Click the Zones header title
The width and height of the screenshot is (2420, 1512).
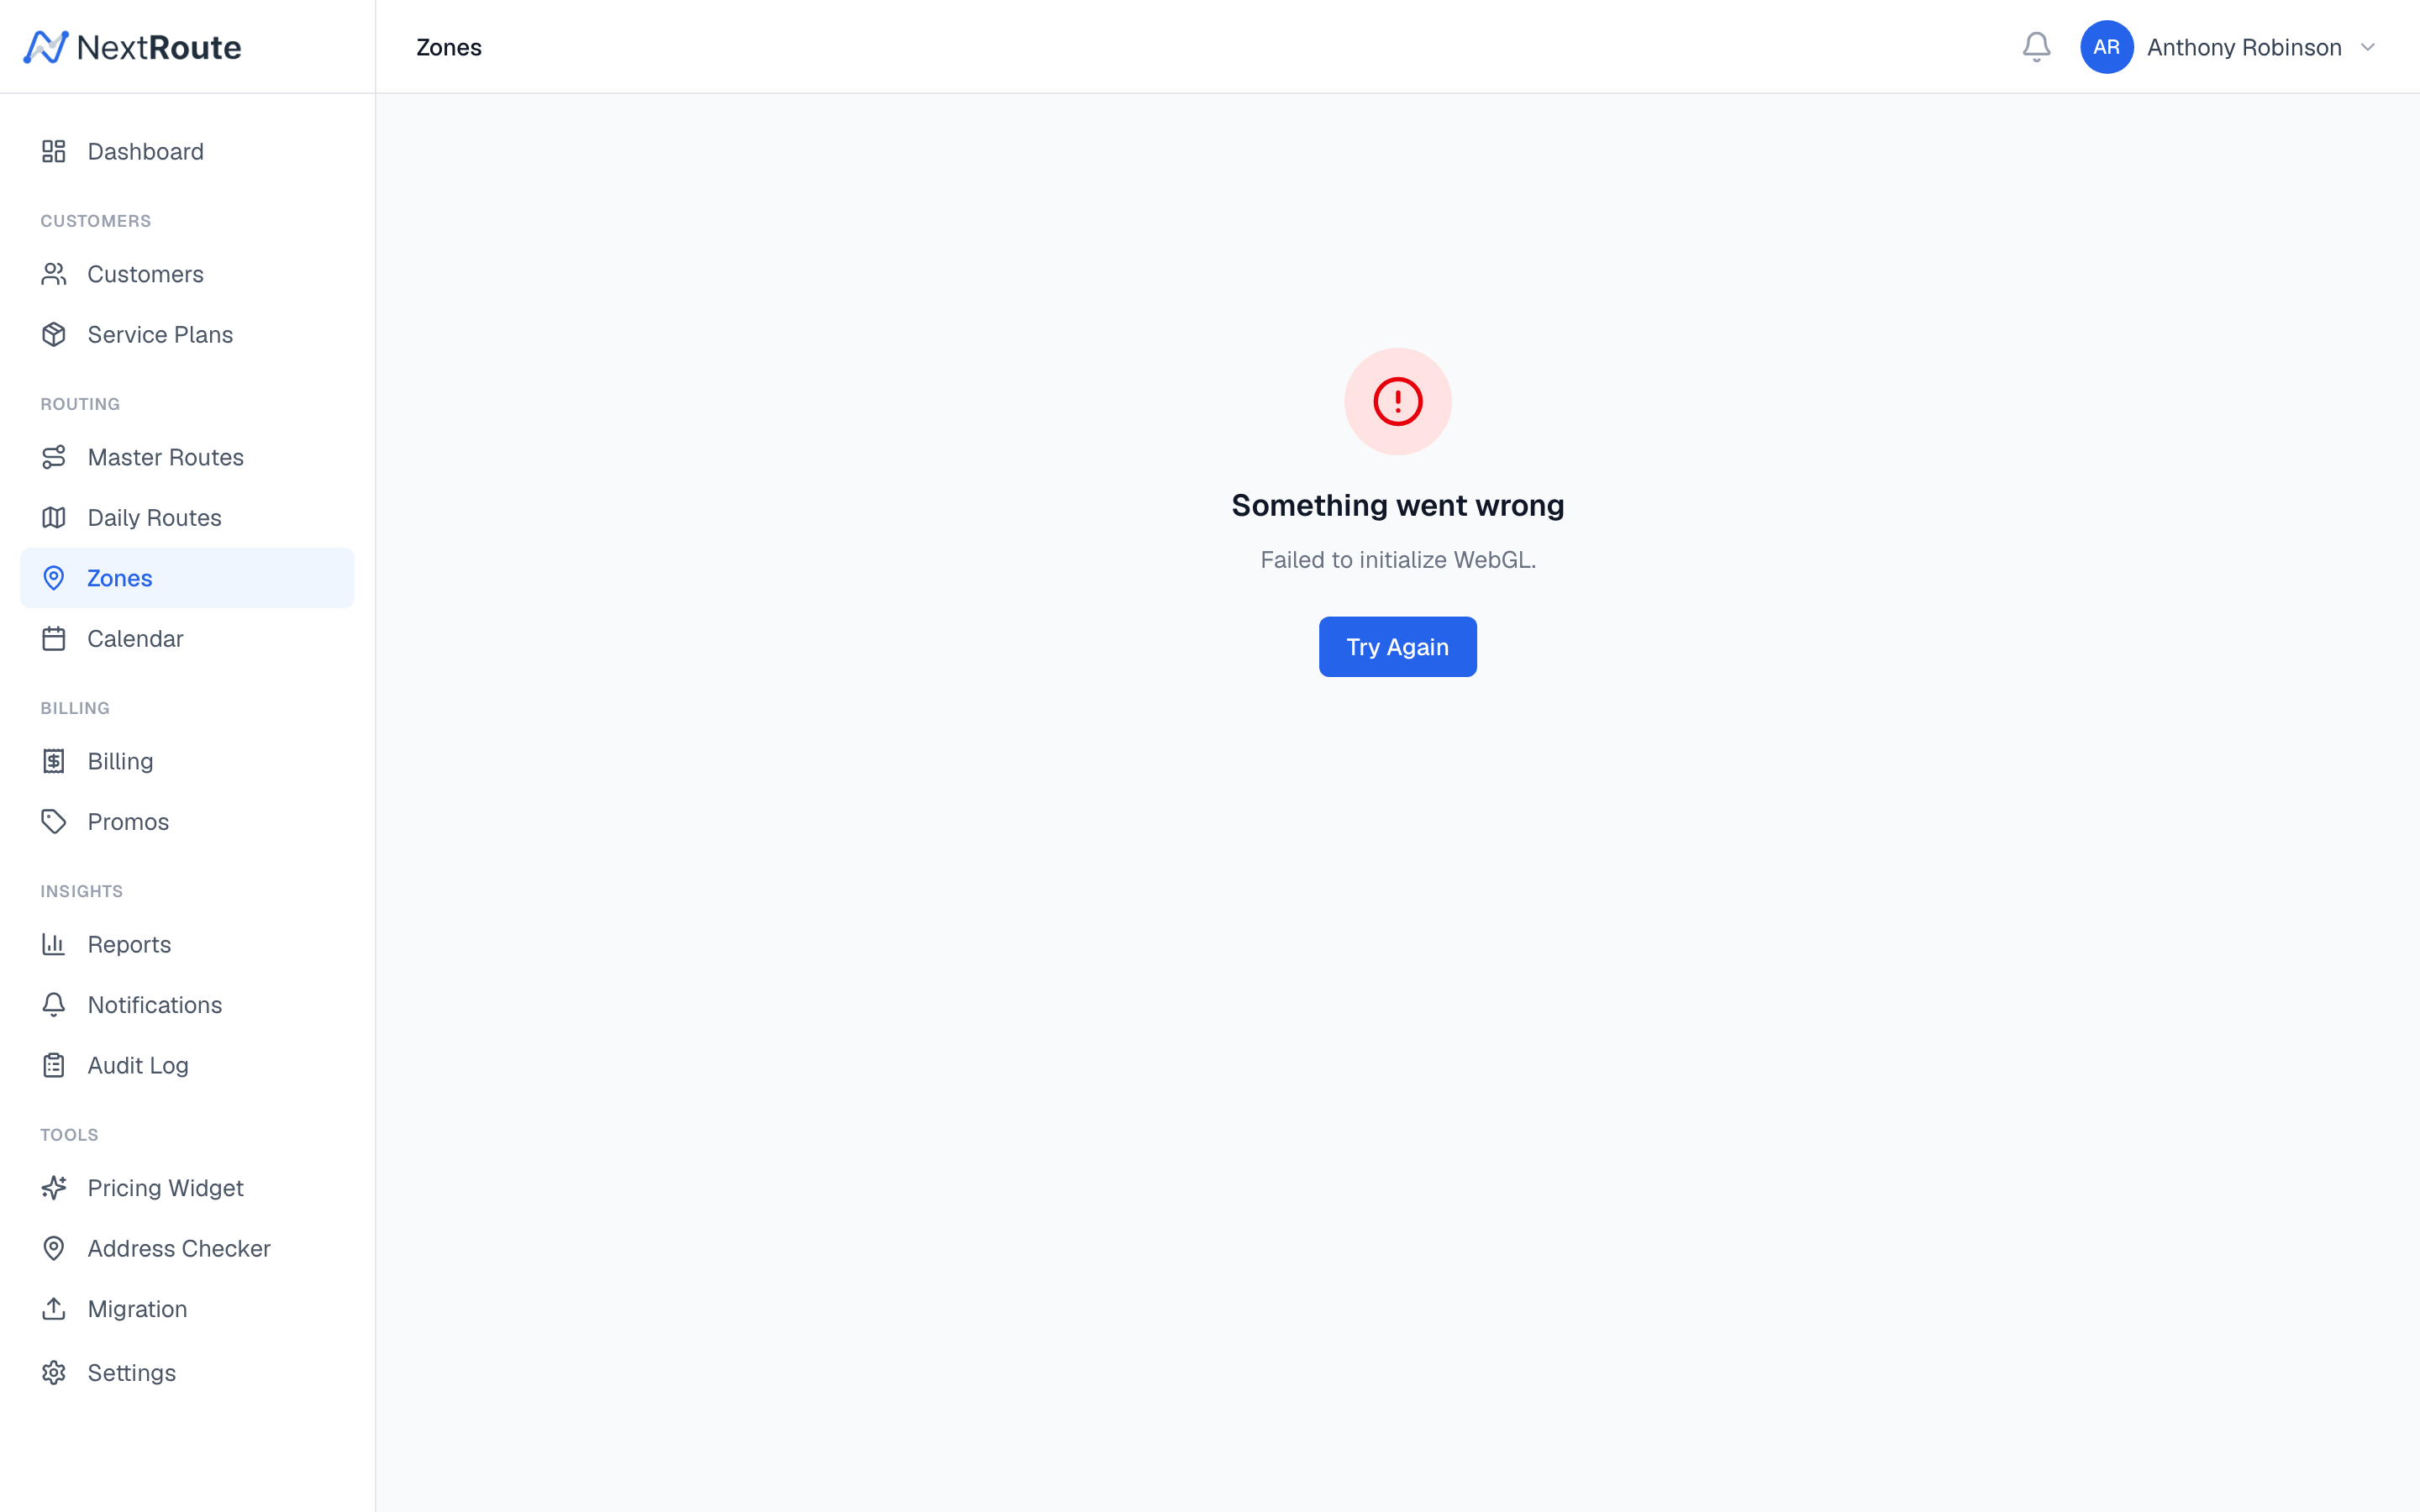click(449, 47)
